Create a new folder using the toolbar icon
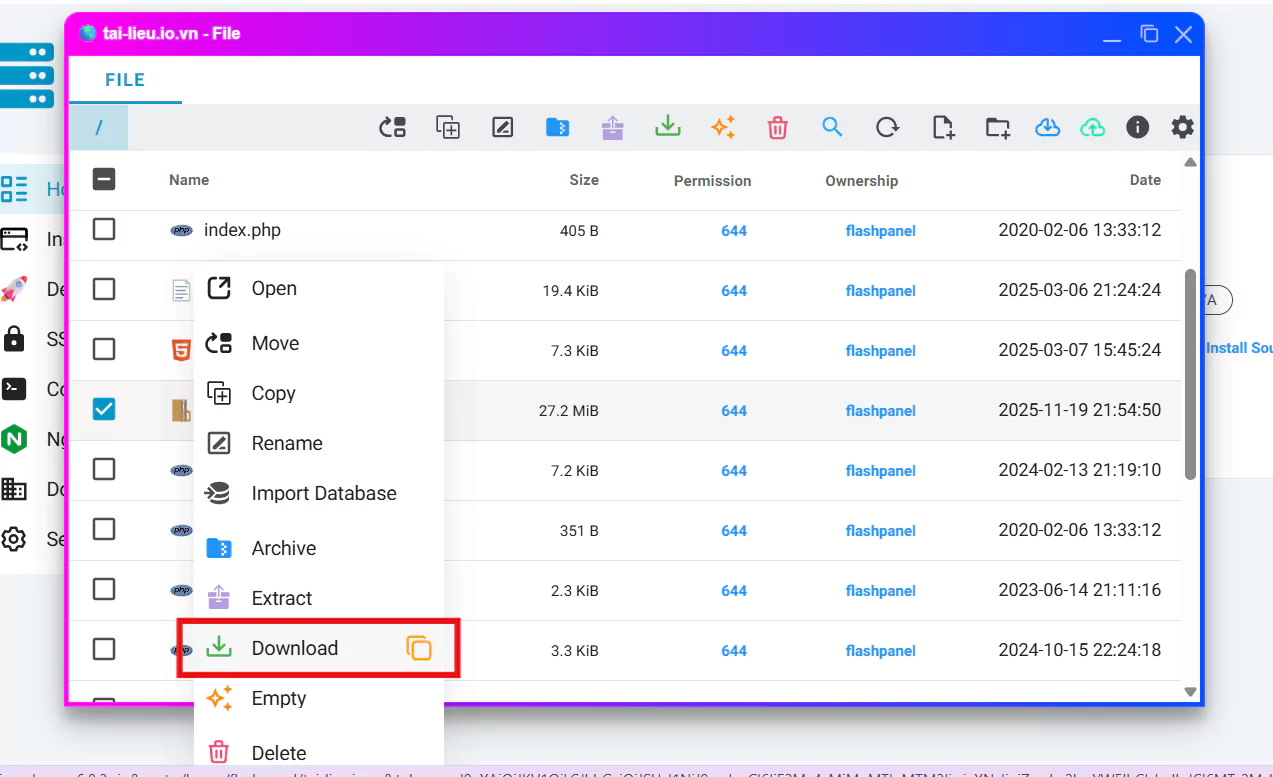 997,127
